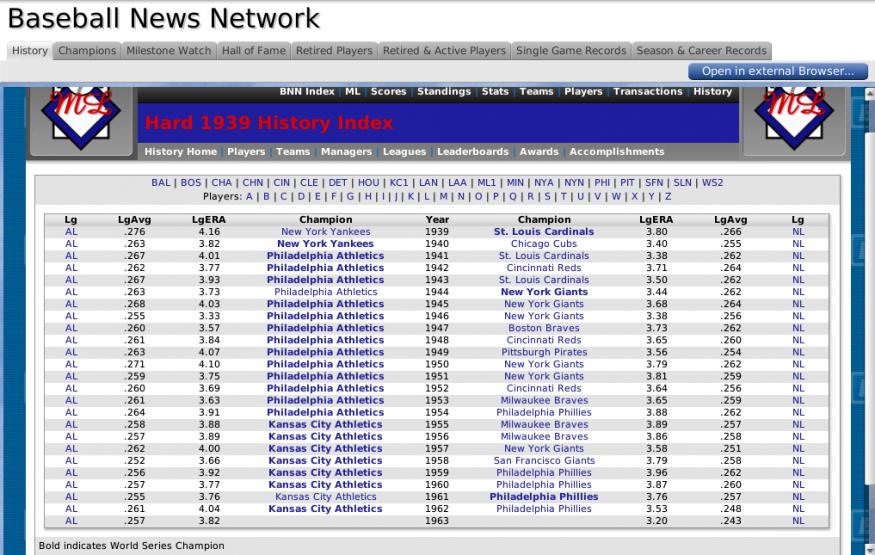
Task: Select the Milestone Watch tab
Action: (x=168, y=51)
